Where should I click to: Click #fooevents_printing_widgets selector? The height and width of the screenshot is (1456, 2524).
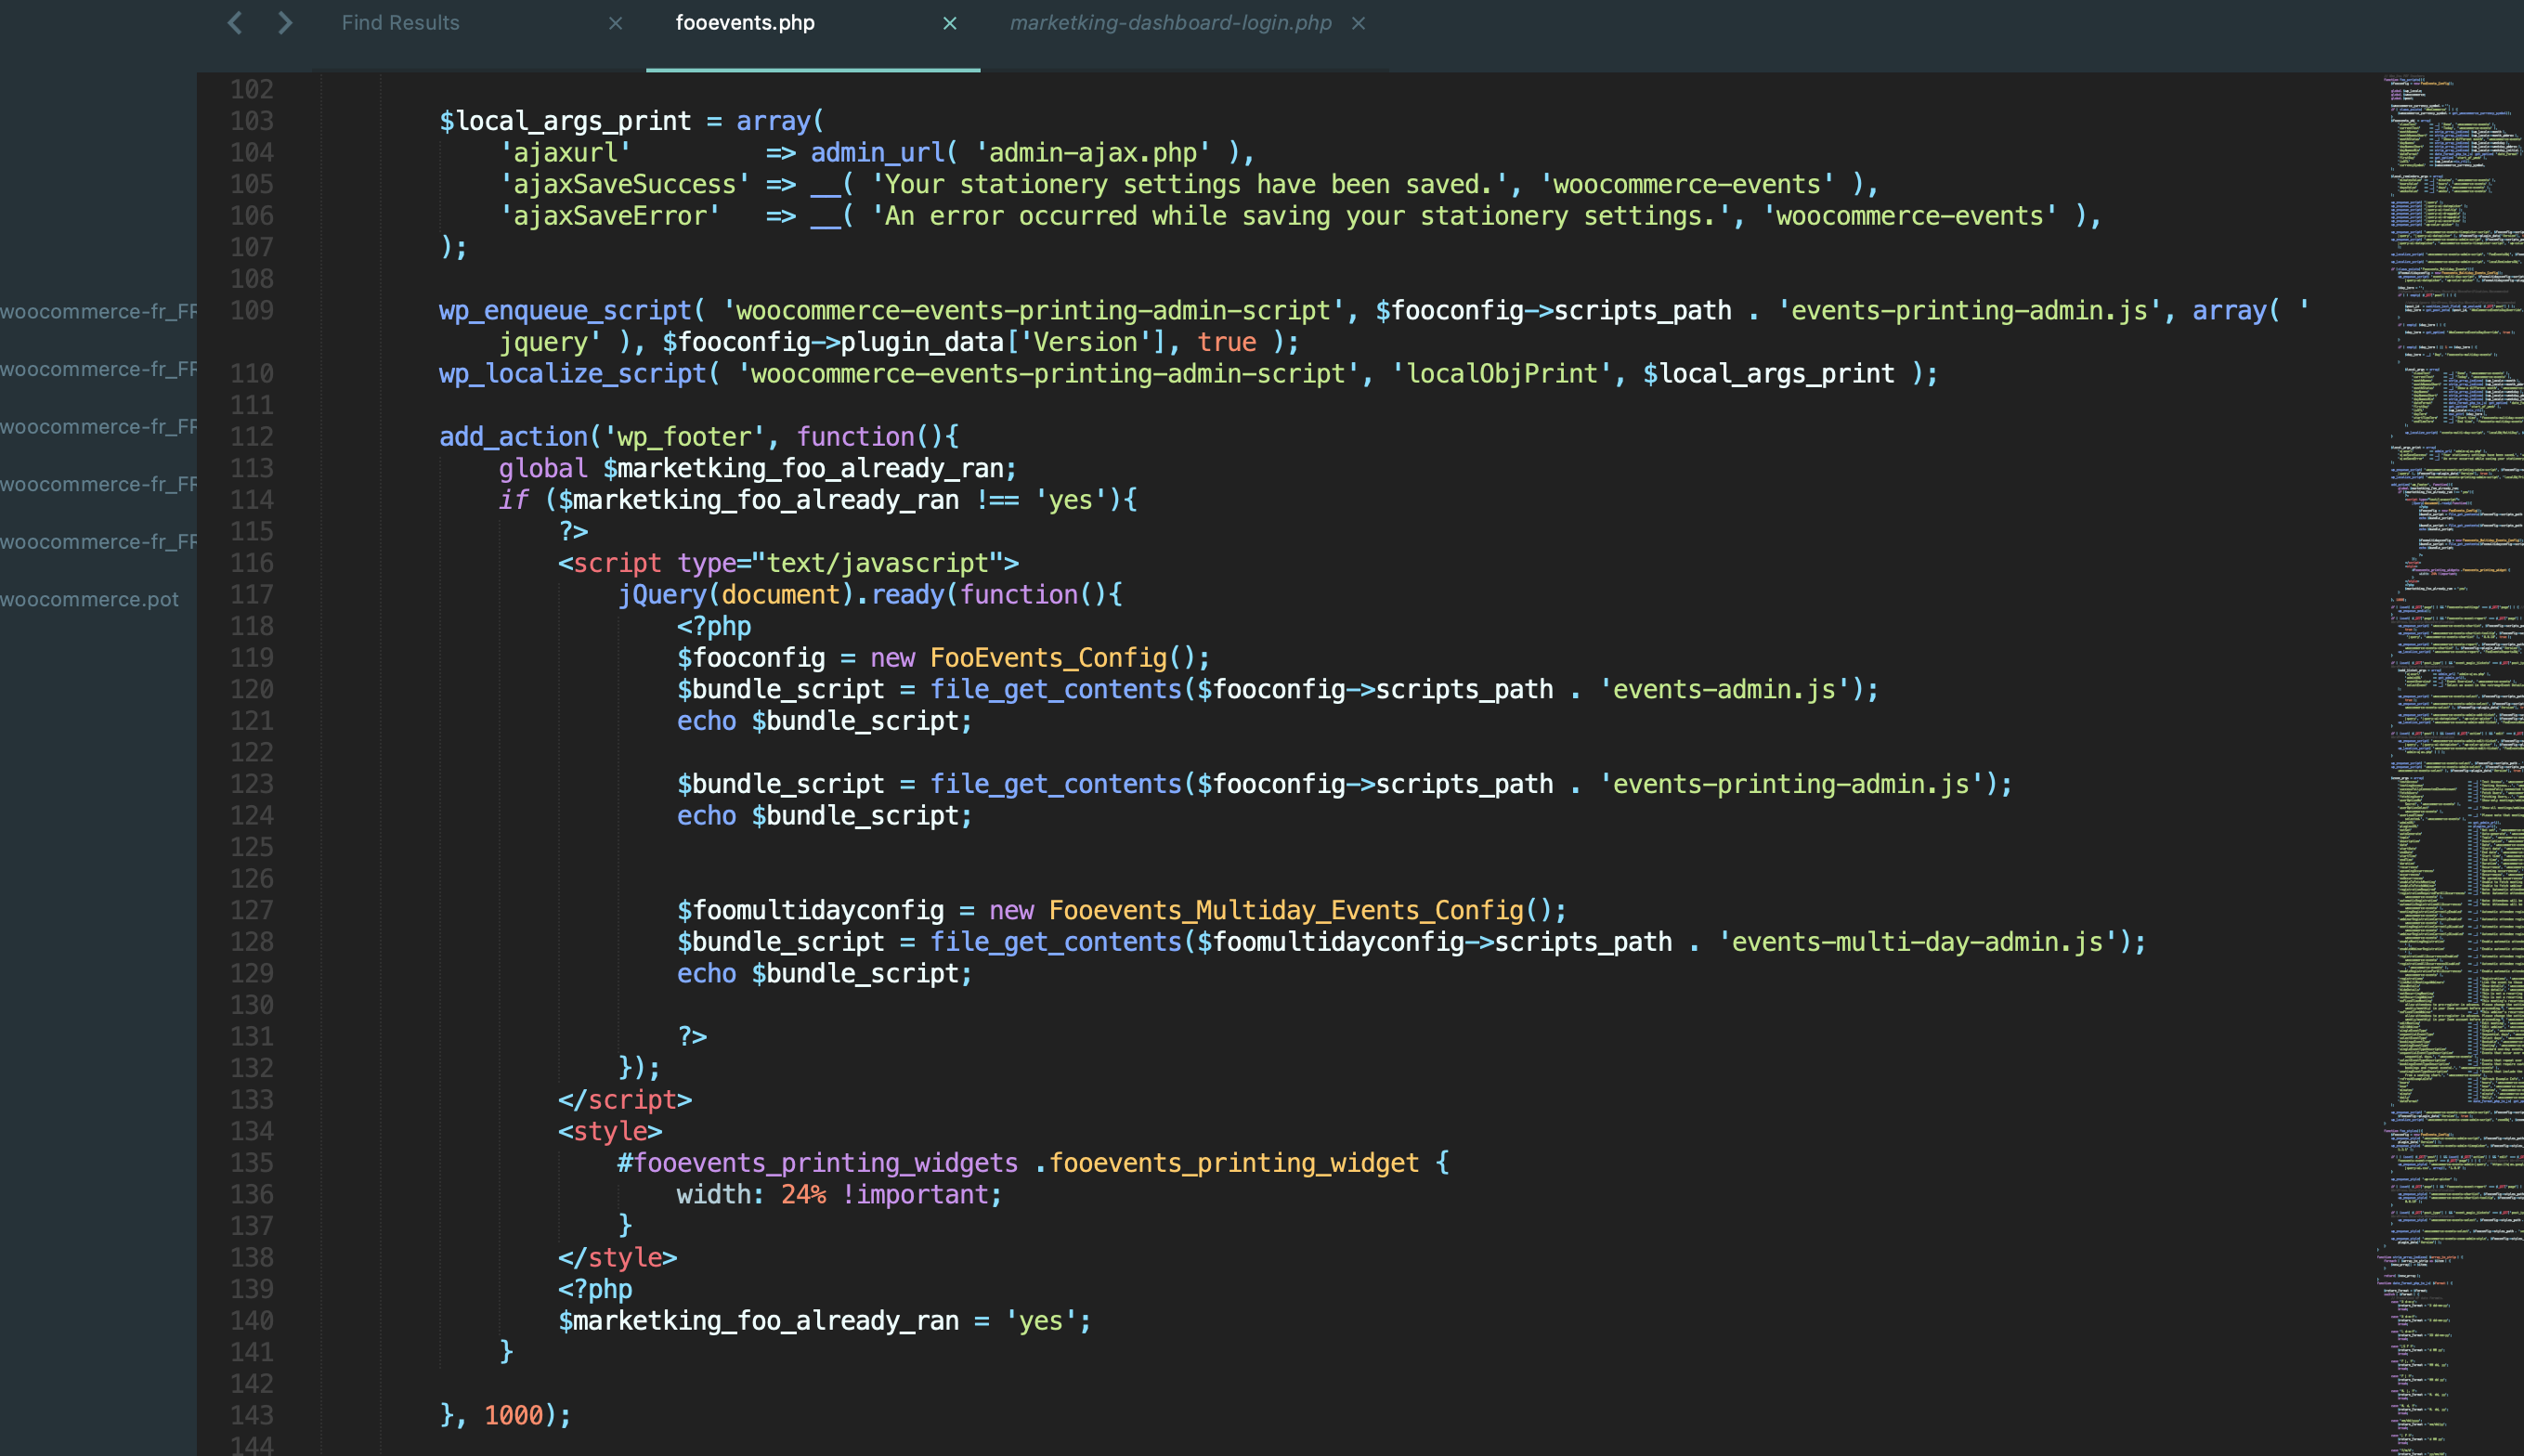[x=818, y=1163]
